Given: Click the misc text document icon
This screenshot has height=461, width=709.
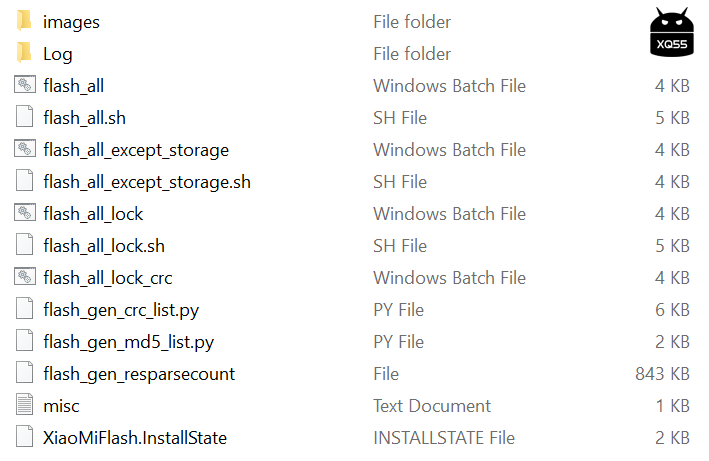Looking at the screenshot, I should pos(25,405).
